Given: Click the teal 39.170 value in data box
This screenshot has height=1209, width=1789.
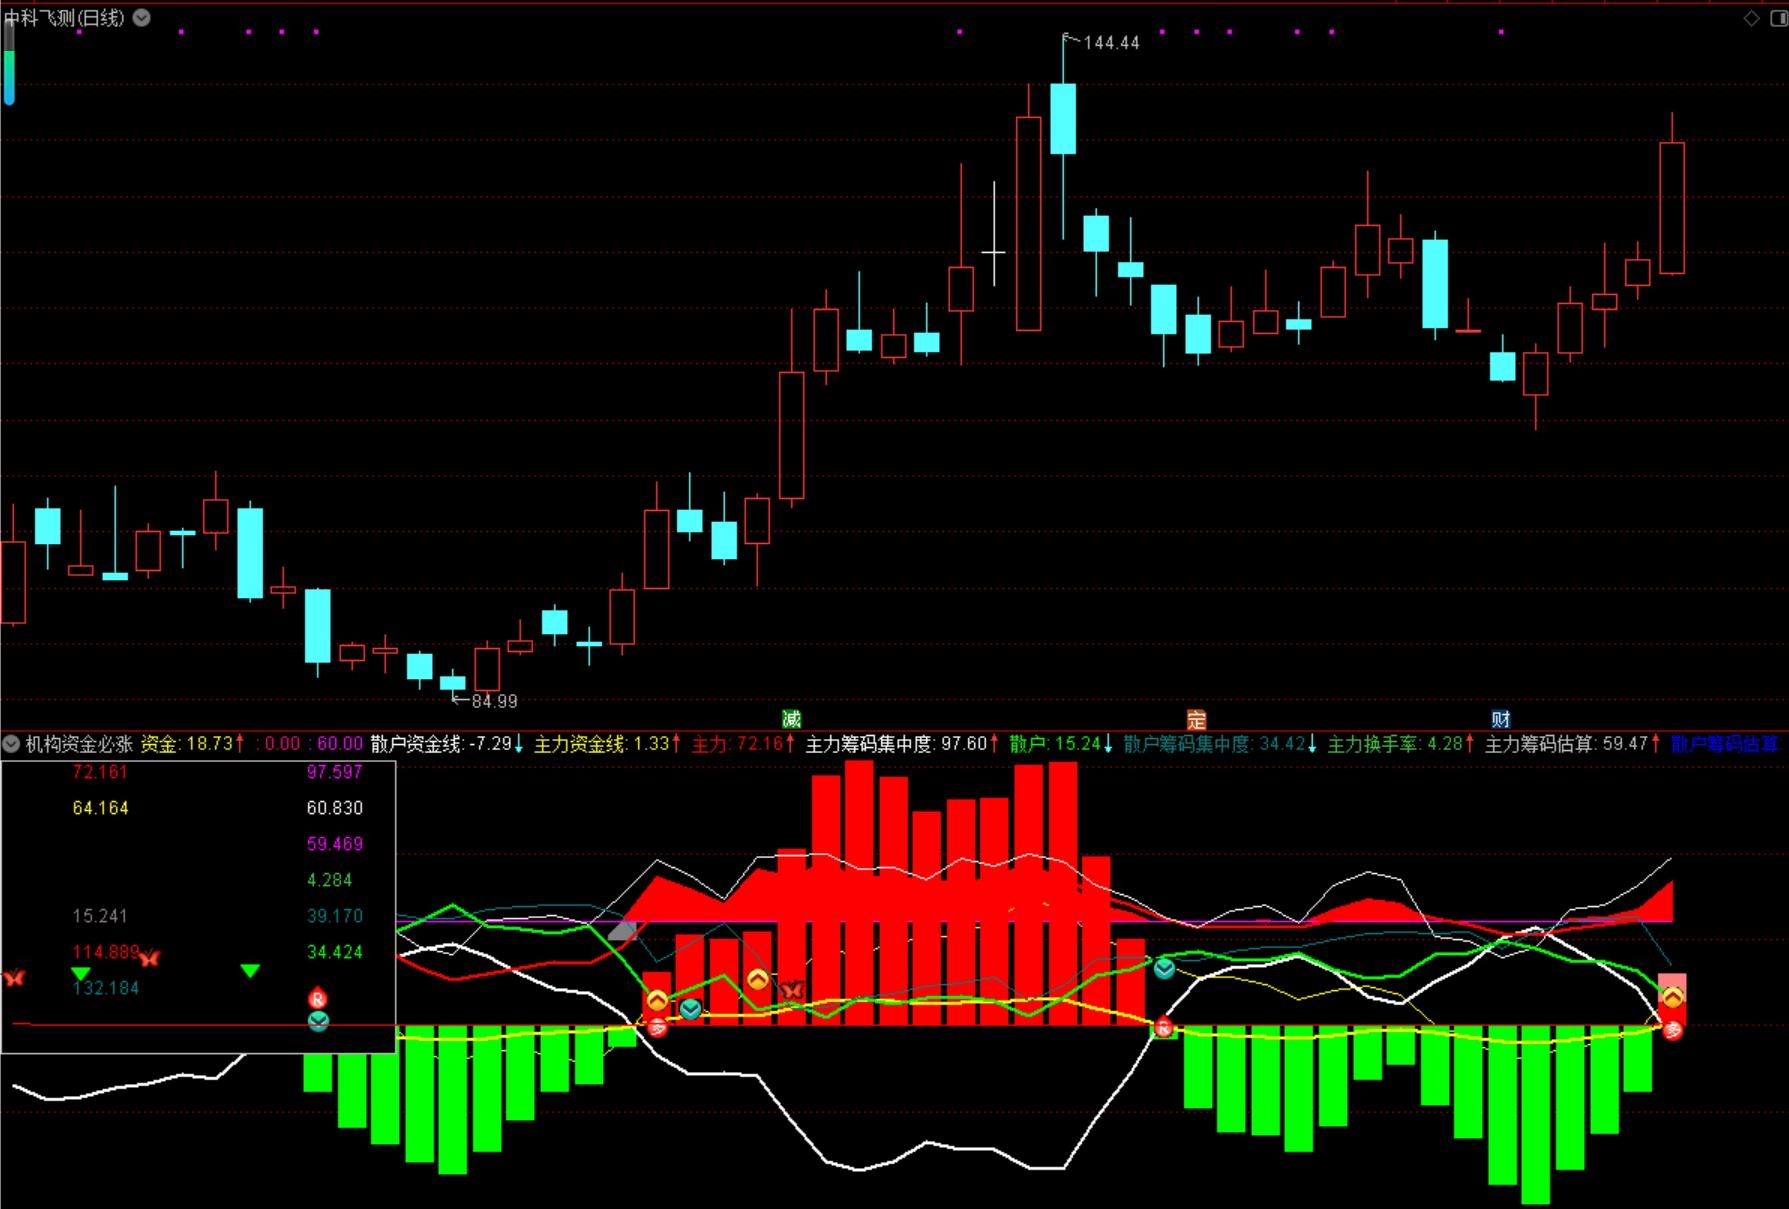Looking at the screenshot, I should click(x=334, y=915).
